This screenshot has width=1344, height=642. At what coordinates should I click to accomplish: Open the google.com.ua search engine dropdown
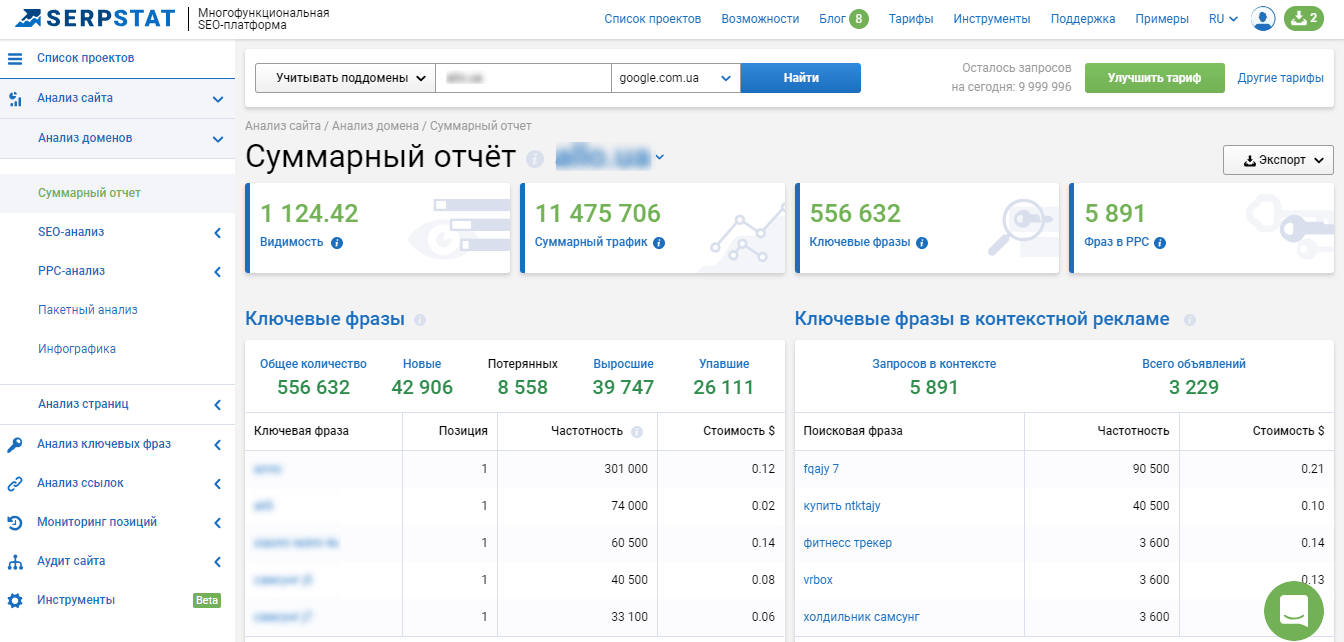[675, 78]
